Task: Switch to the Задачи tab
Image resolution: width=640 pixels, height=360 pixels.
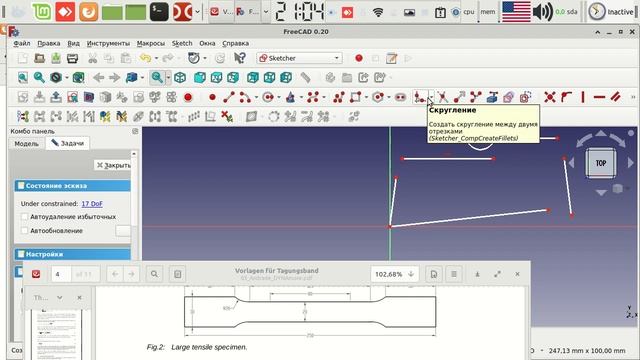Action: tap(67, 143)
